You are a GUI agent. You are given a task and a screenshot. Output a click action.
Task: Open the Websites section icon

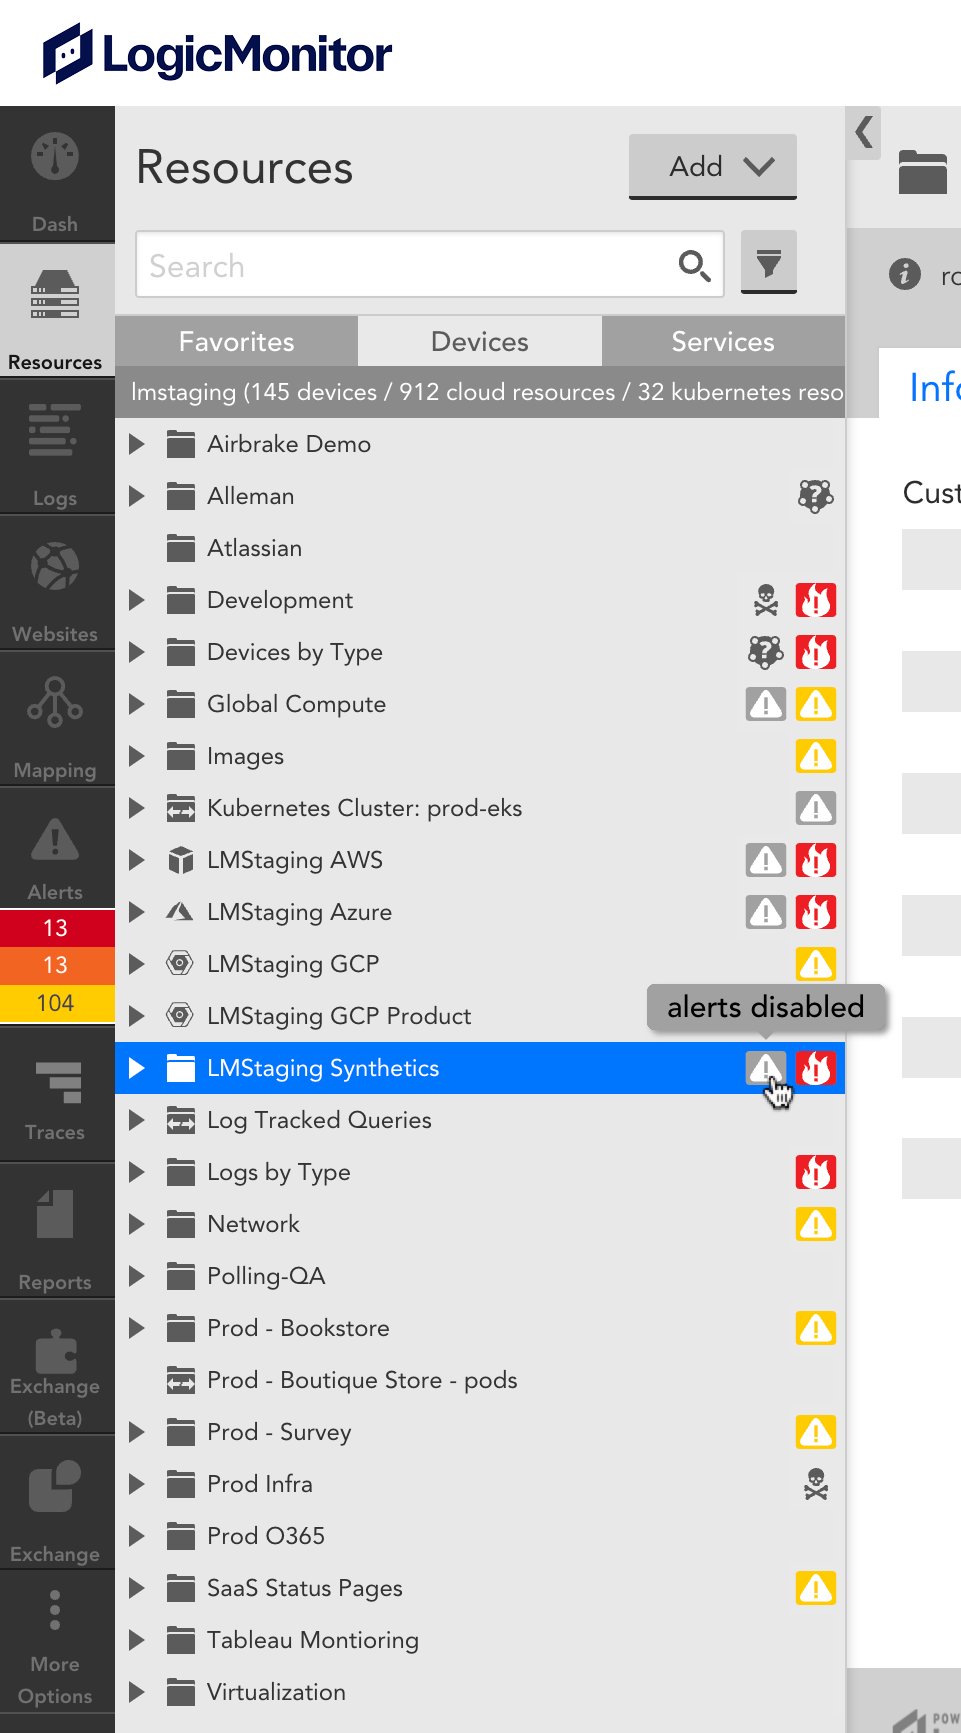point(56,565)
